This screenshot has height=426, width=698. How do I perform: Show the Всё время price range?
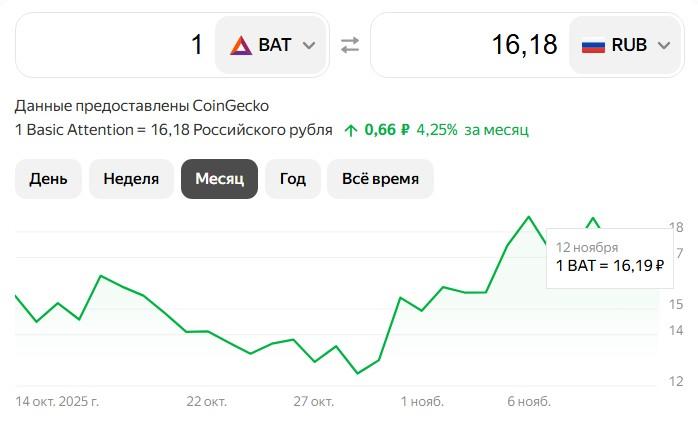(x=380, y=179)
